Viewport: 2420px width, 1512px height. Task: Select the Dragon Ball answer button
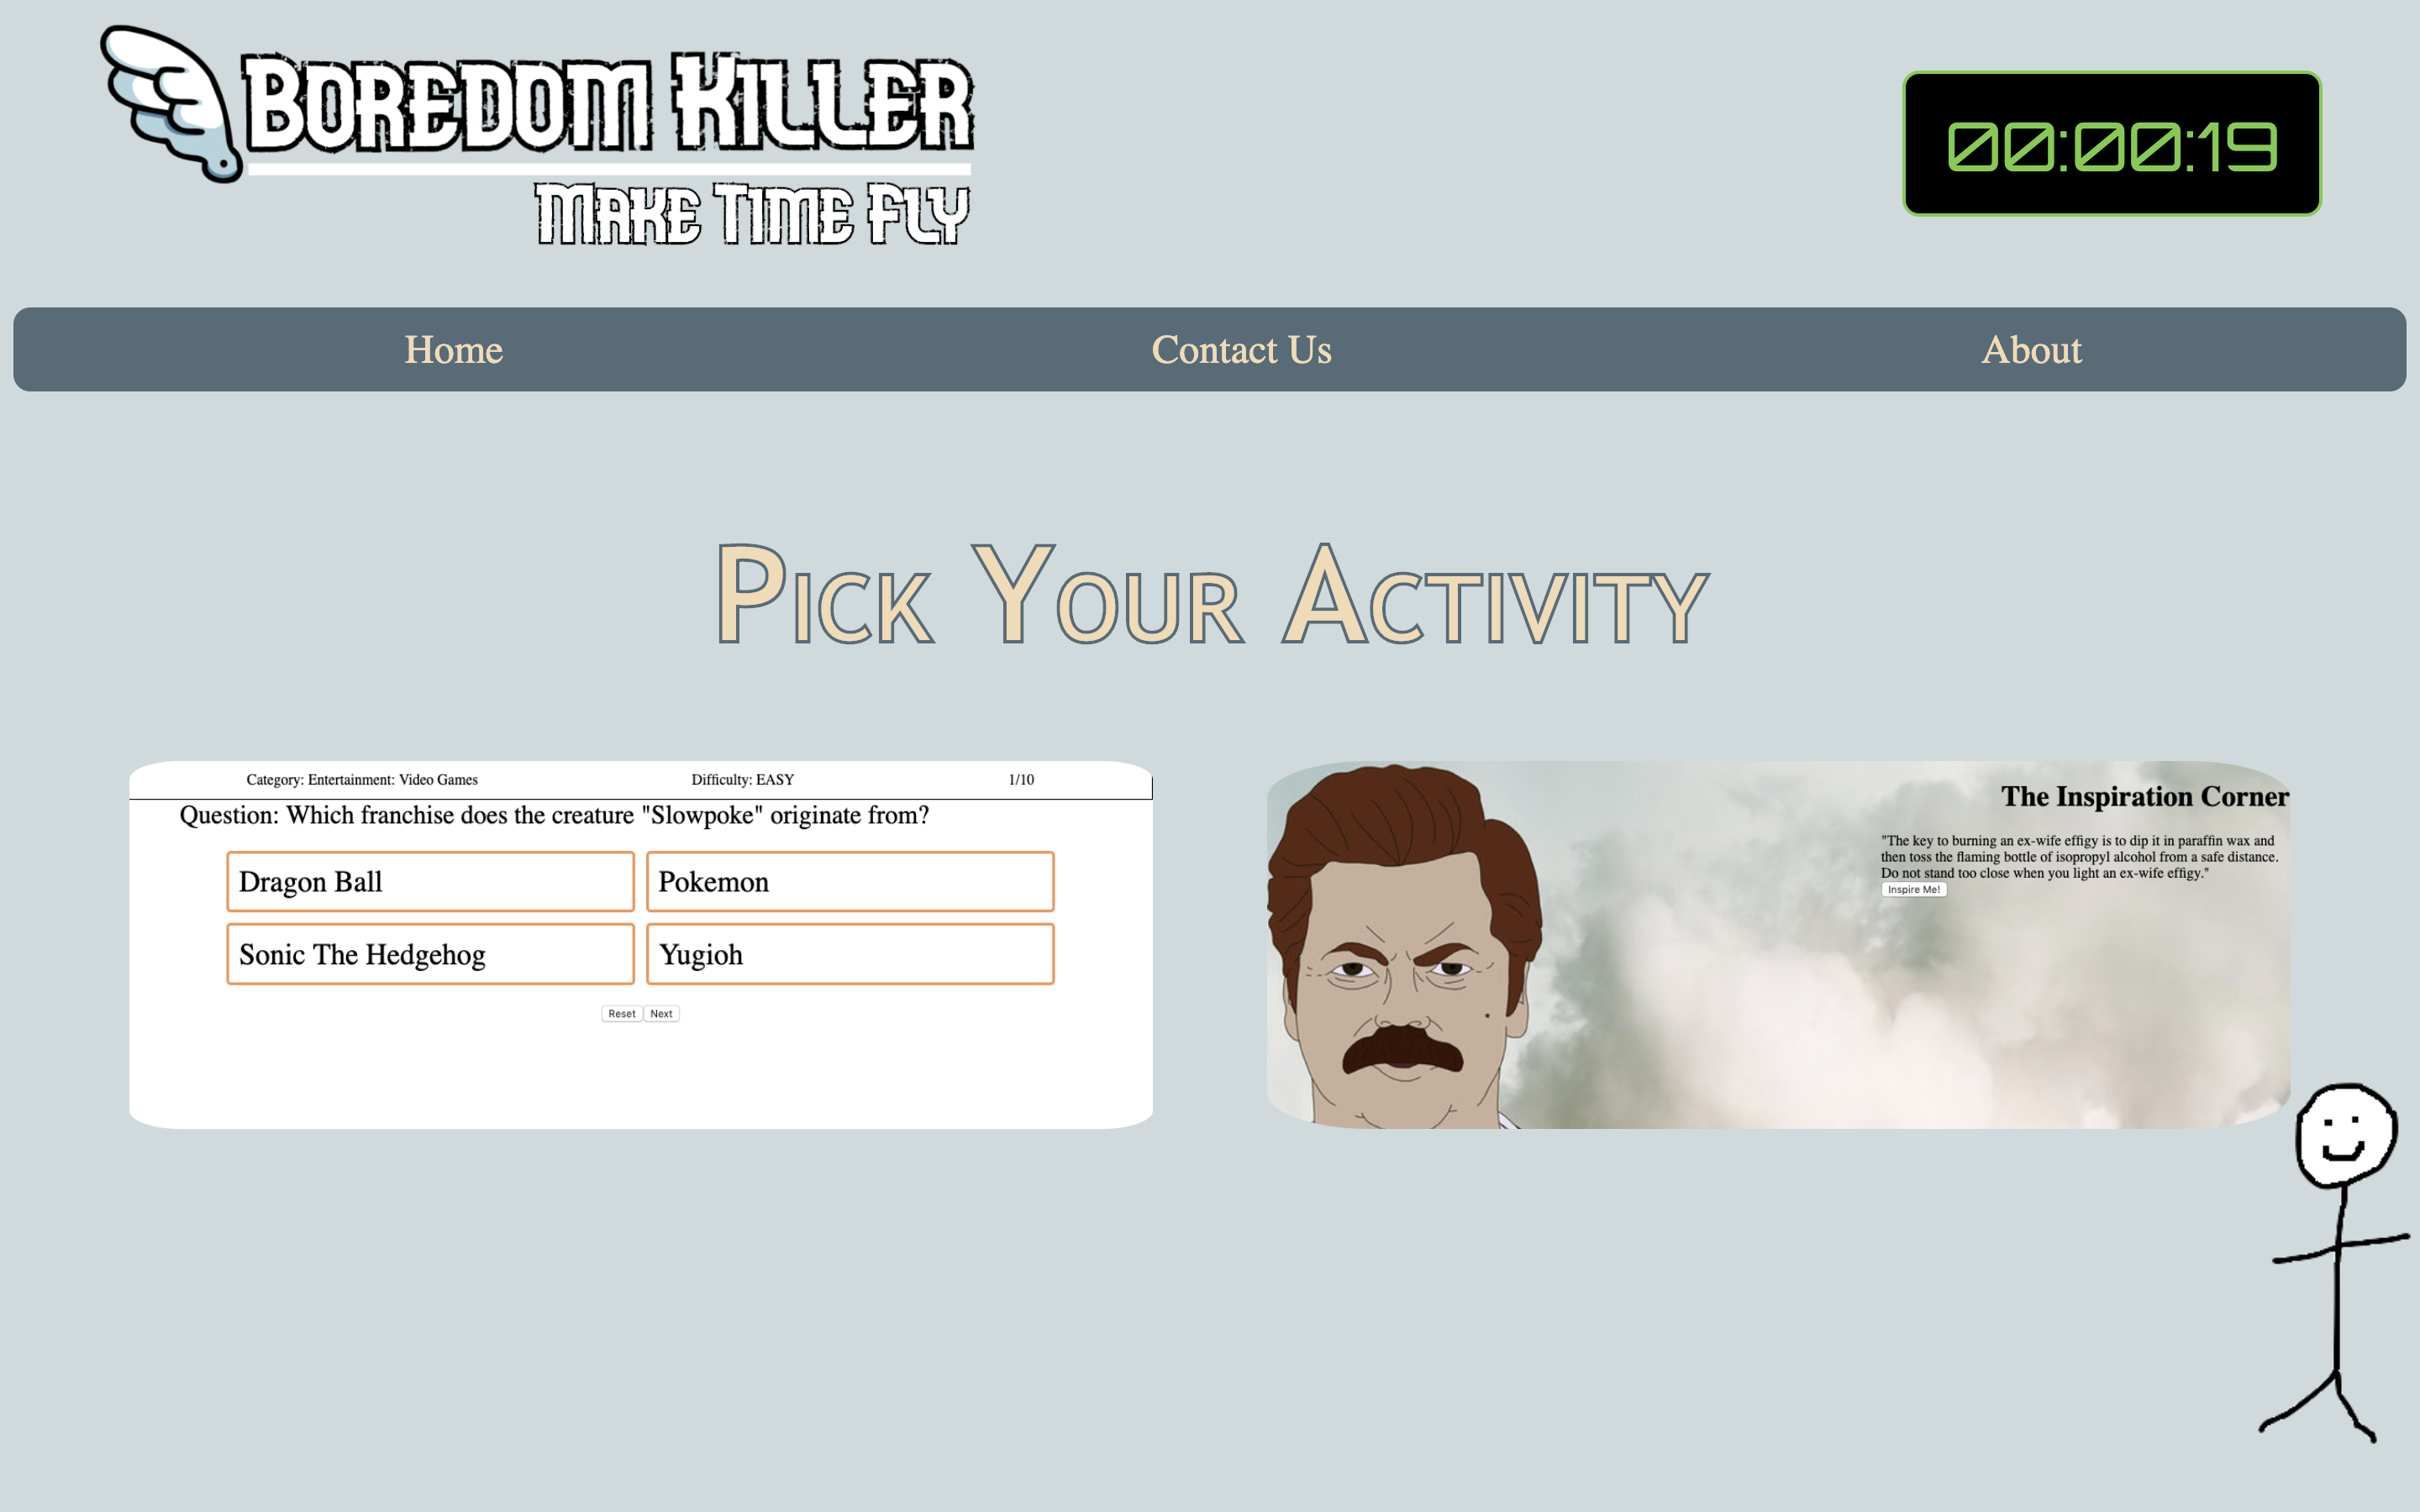(429, 879)
